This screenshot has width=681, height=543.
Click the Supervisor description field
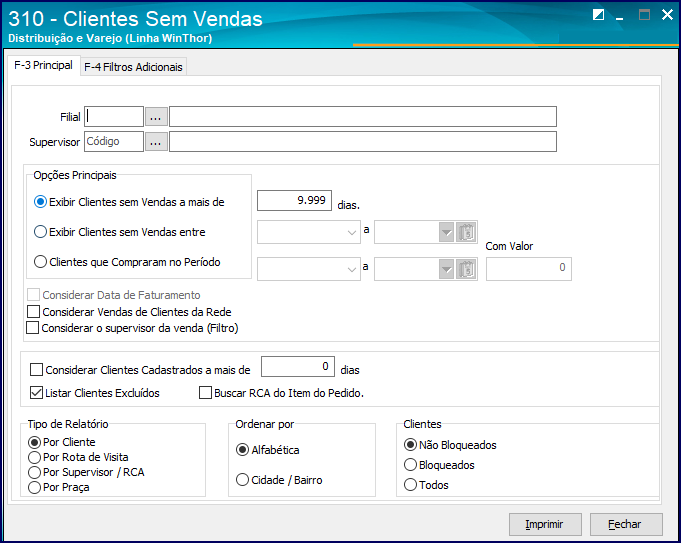(363, 142)
